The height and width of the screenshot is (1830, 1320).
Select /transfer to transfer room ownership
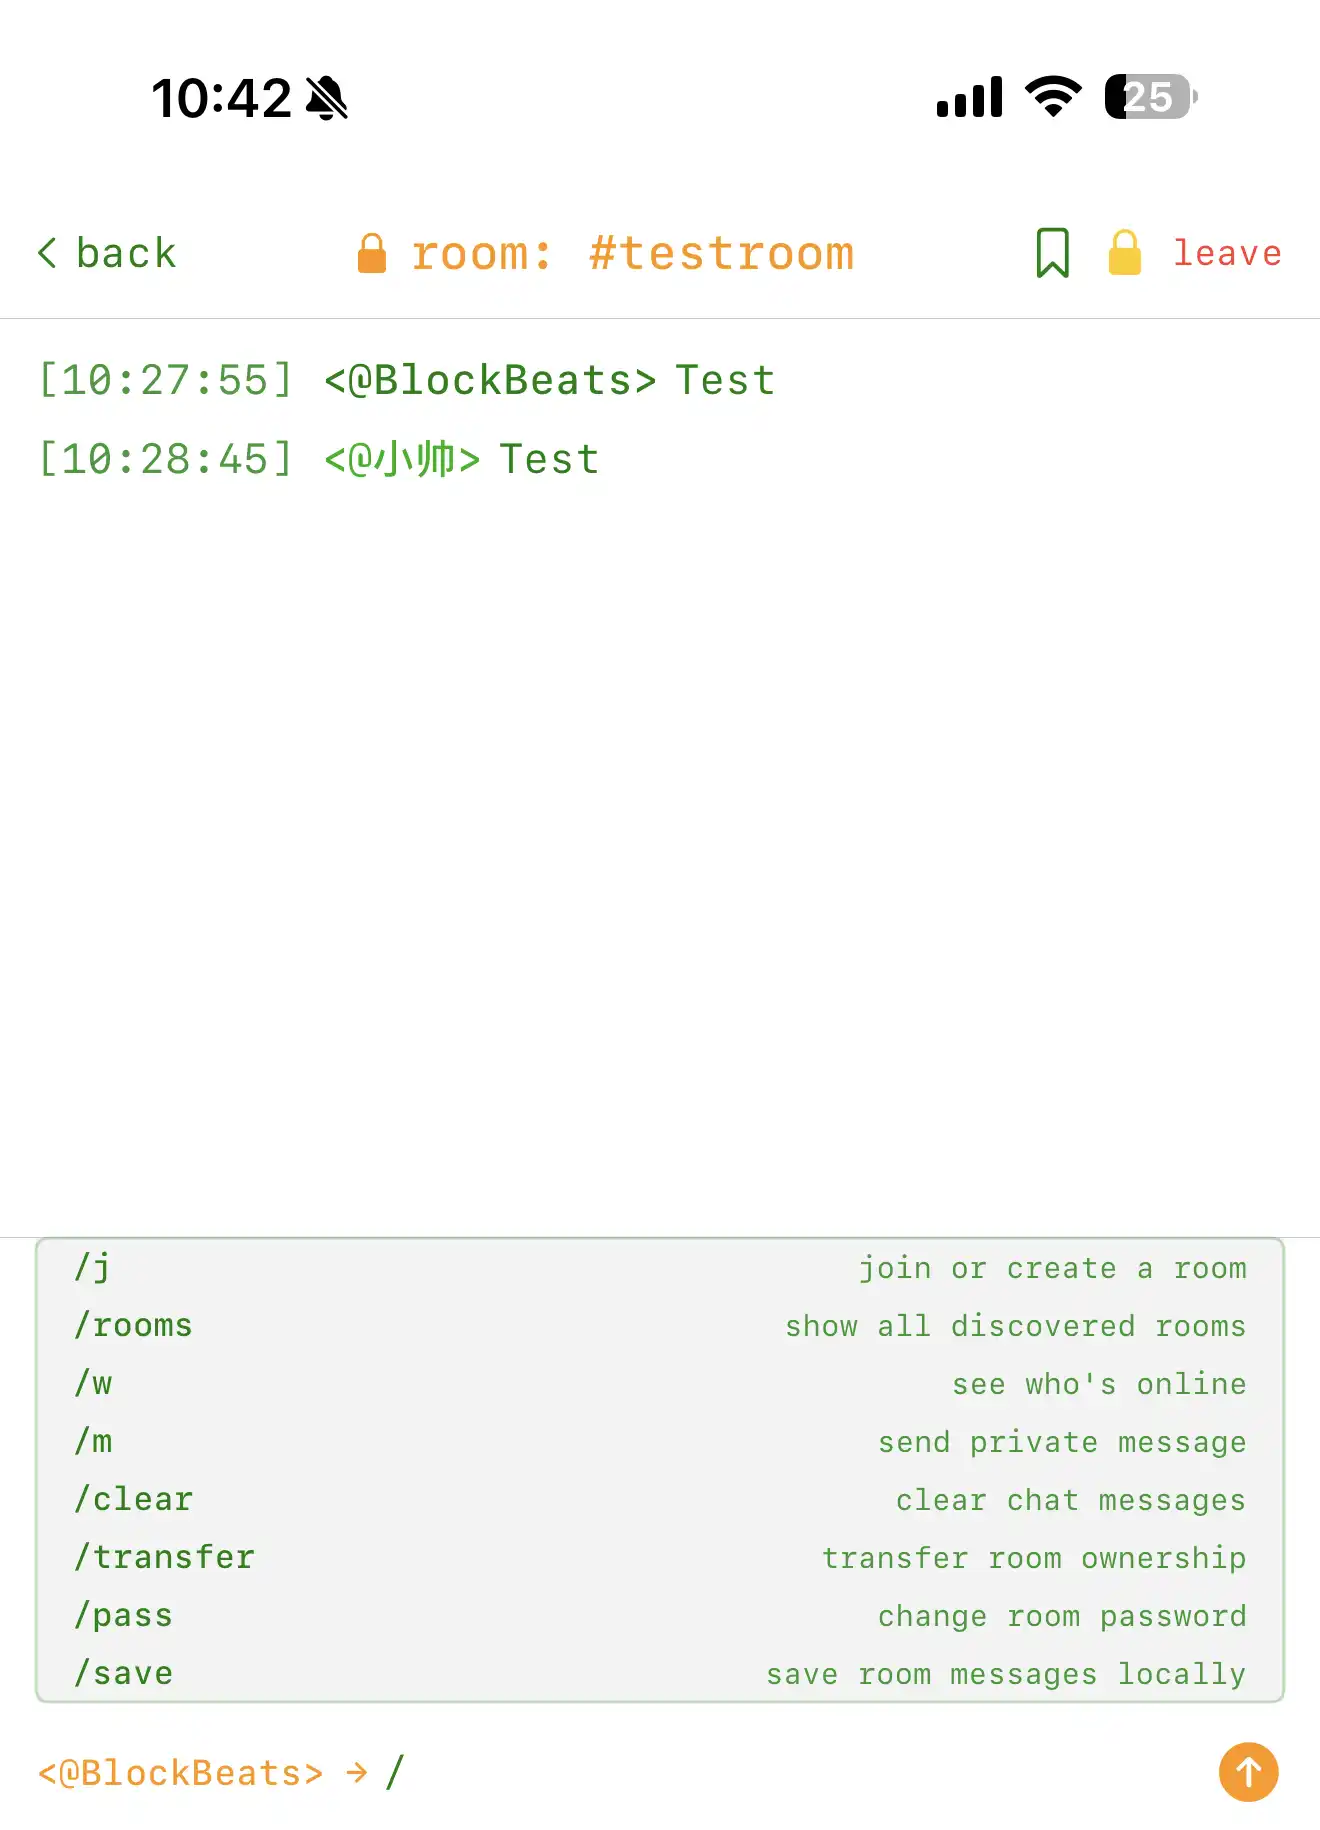pos(163,1557)
